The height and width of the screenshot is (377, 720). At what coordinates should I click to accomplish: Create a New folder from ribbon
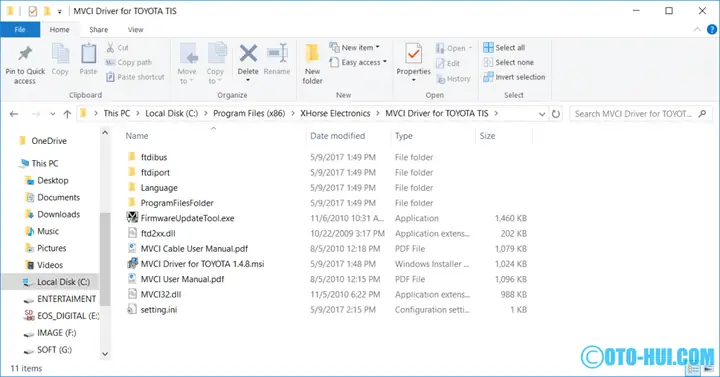pos(312,63)
